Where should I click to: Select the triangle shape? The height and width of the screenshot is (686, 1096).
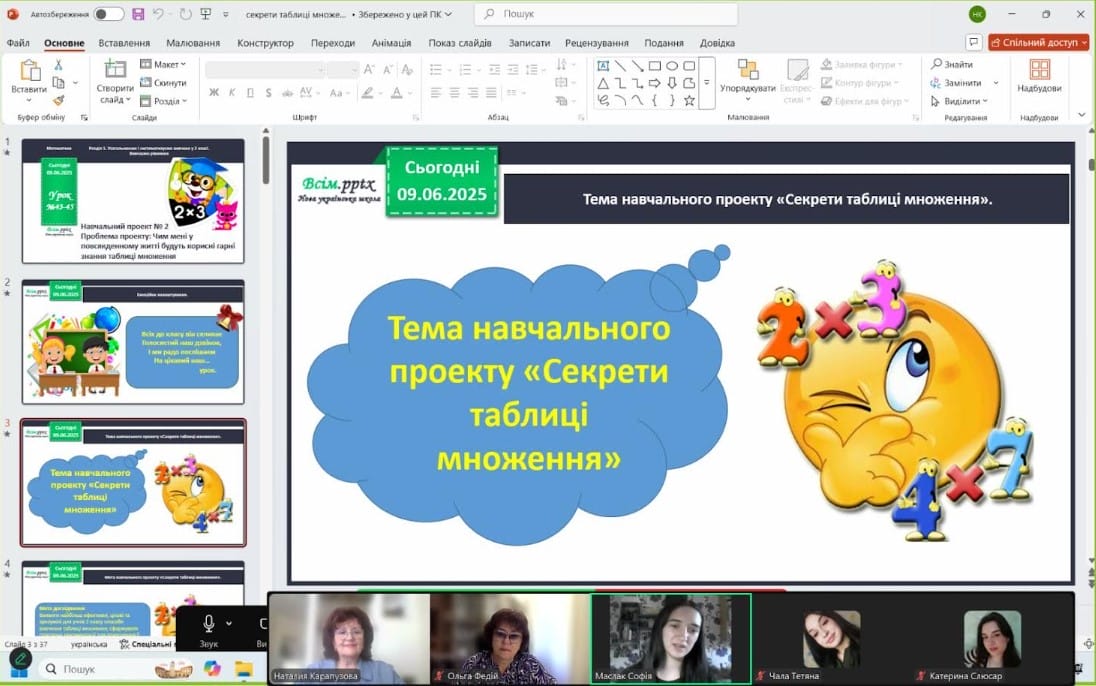(603, 83)
